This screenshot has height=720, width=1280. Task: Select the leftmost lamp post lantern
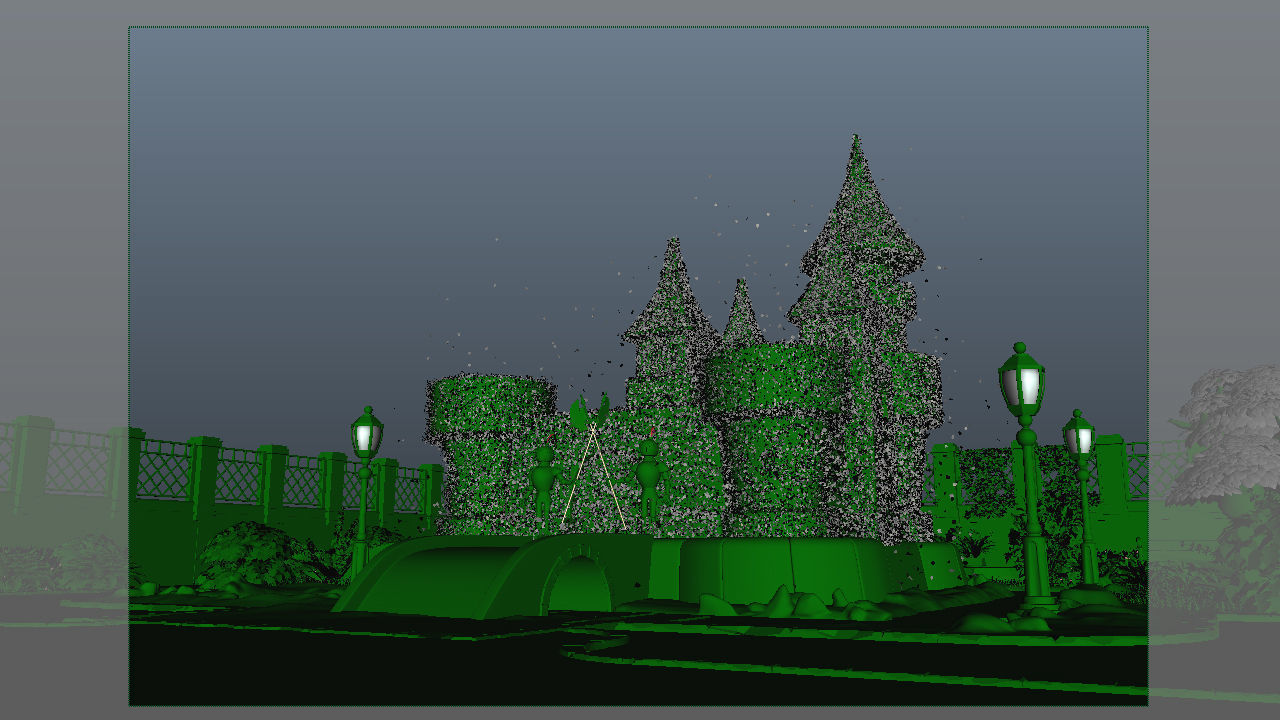[366, 435]
